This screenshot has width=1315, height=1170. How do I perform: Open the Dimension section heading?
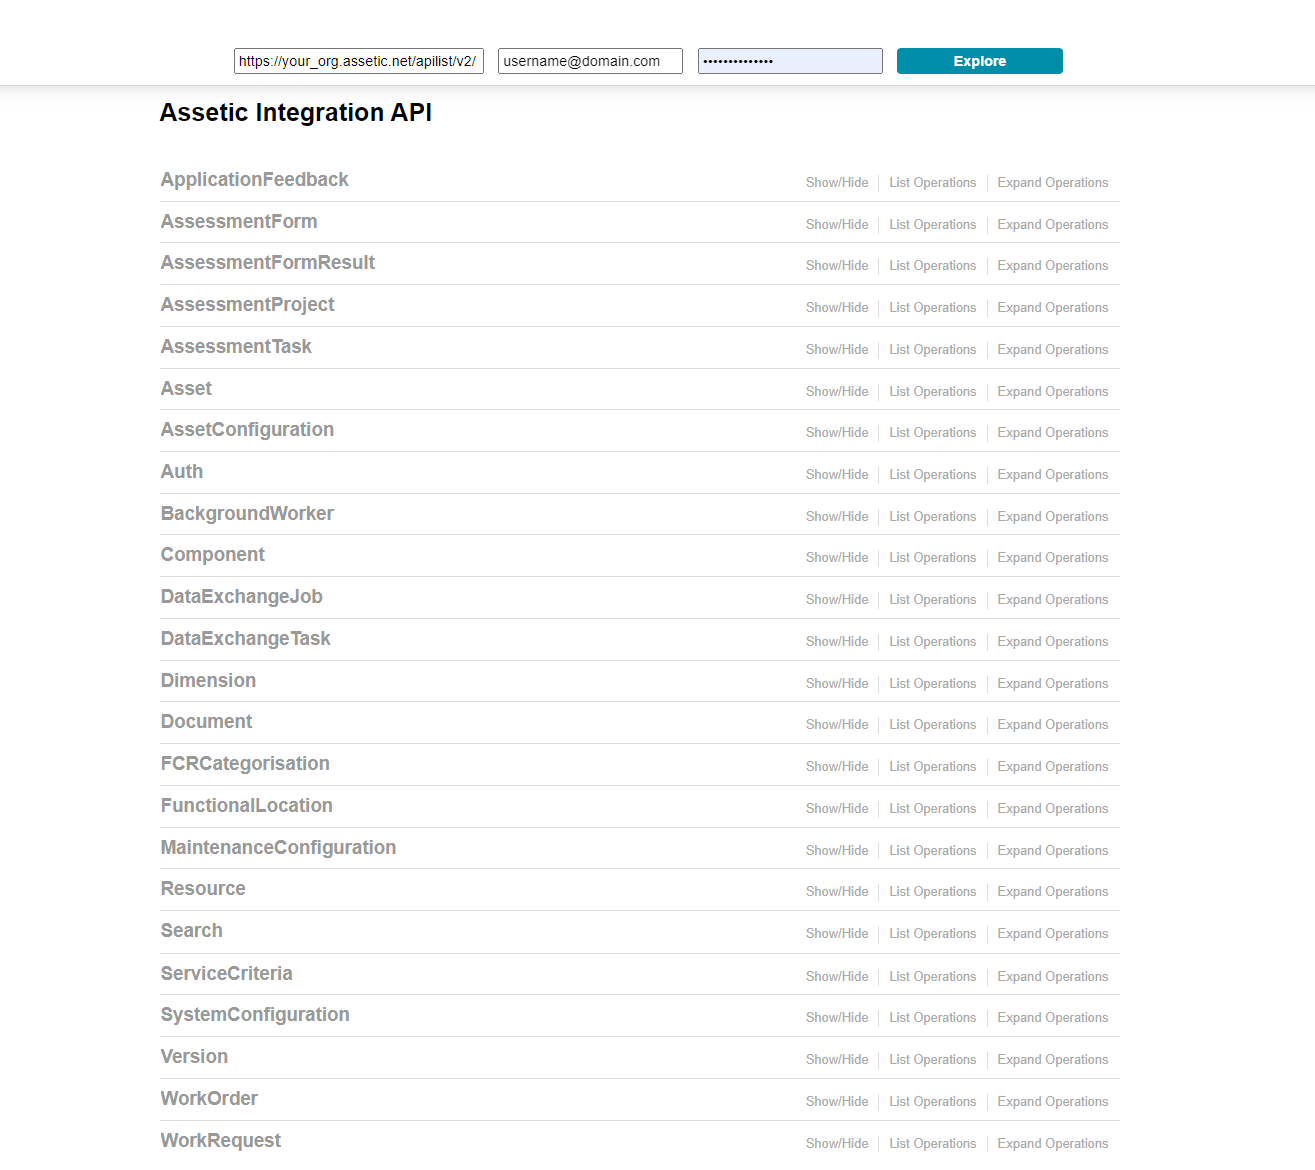[208, 681]
